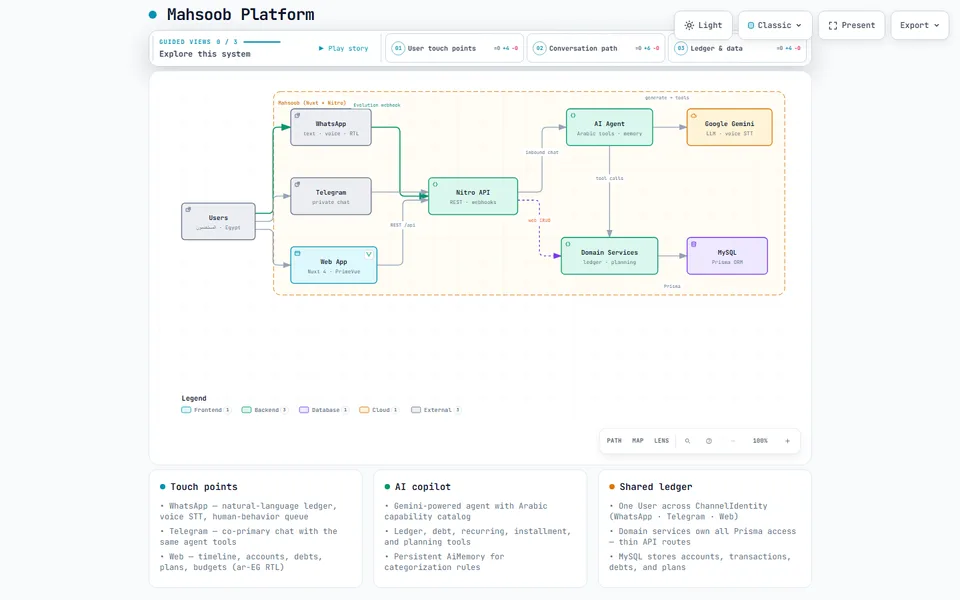
Task: Click the 'generate + tools' edge label
Action: (x=667, y=98)
